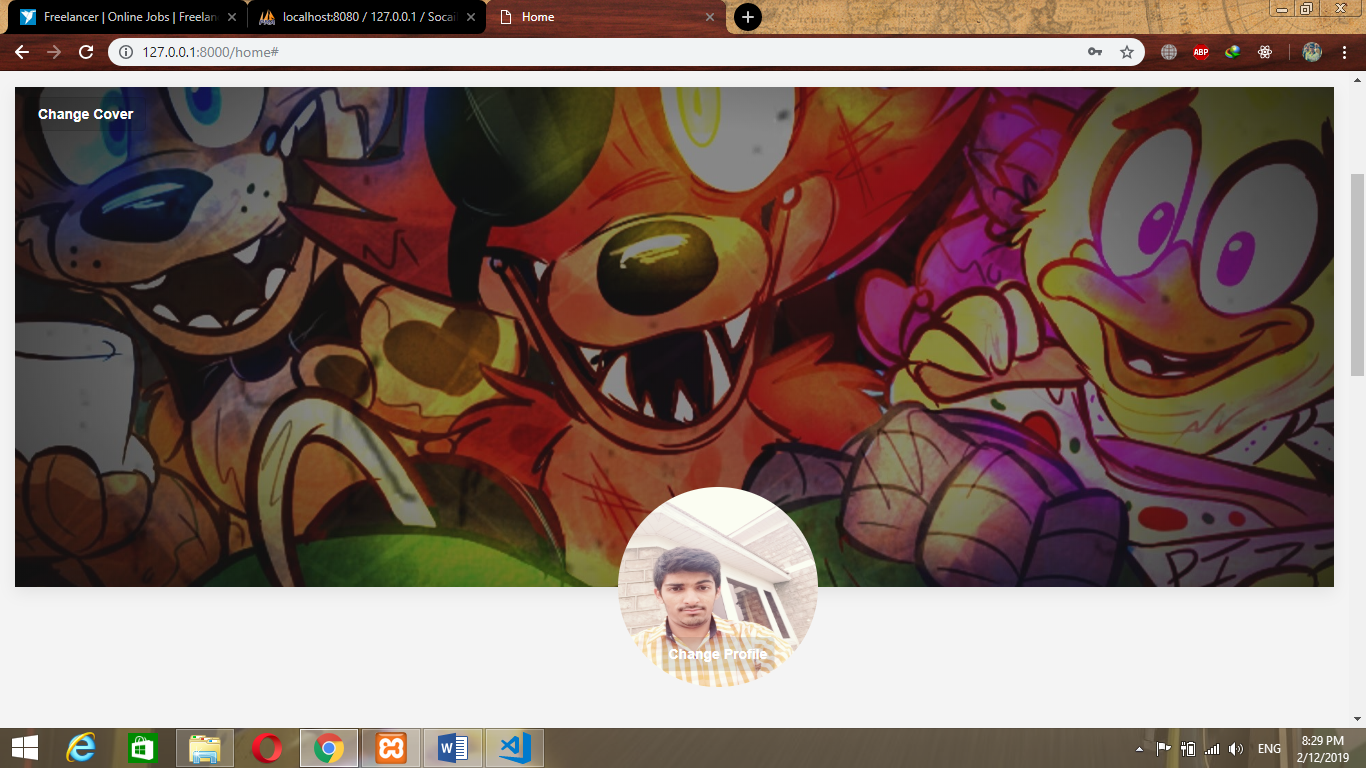The image size is (1366, 768).
Task: Open a new tab with plus button
Action: (748, 17)
